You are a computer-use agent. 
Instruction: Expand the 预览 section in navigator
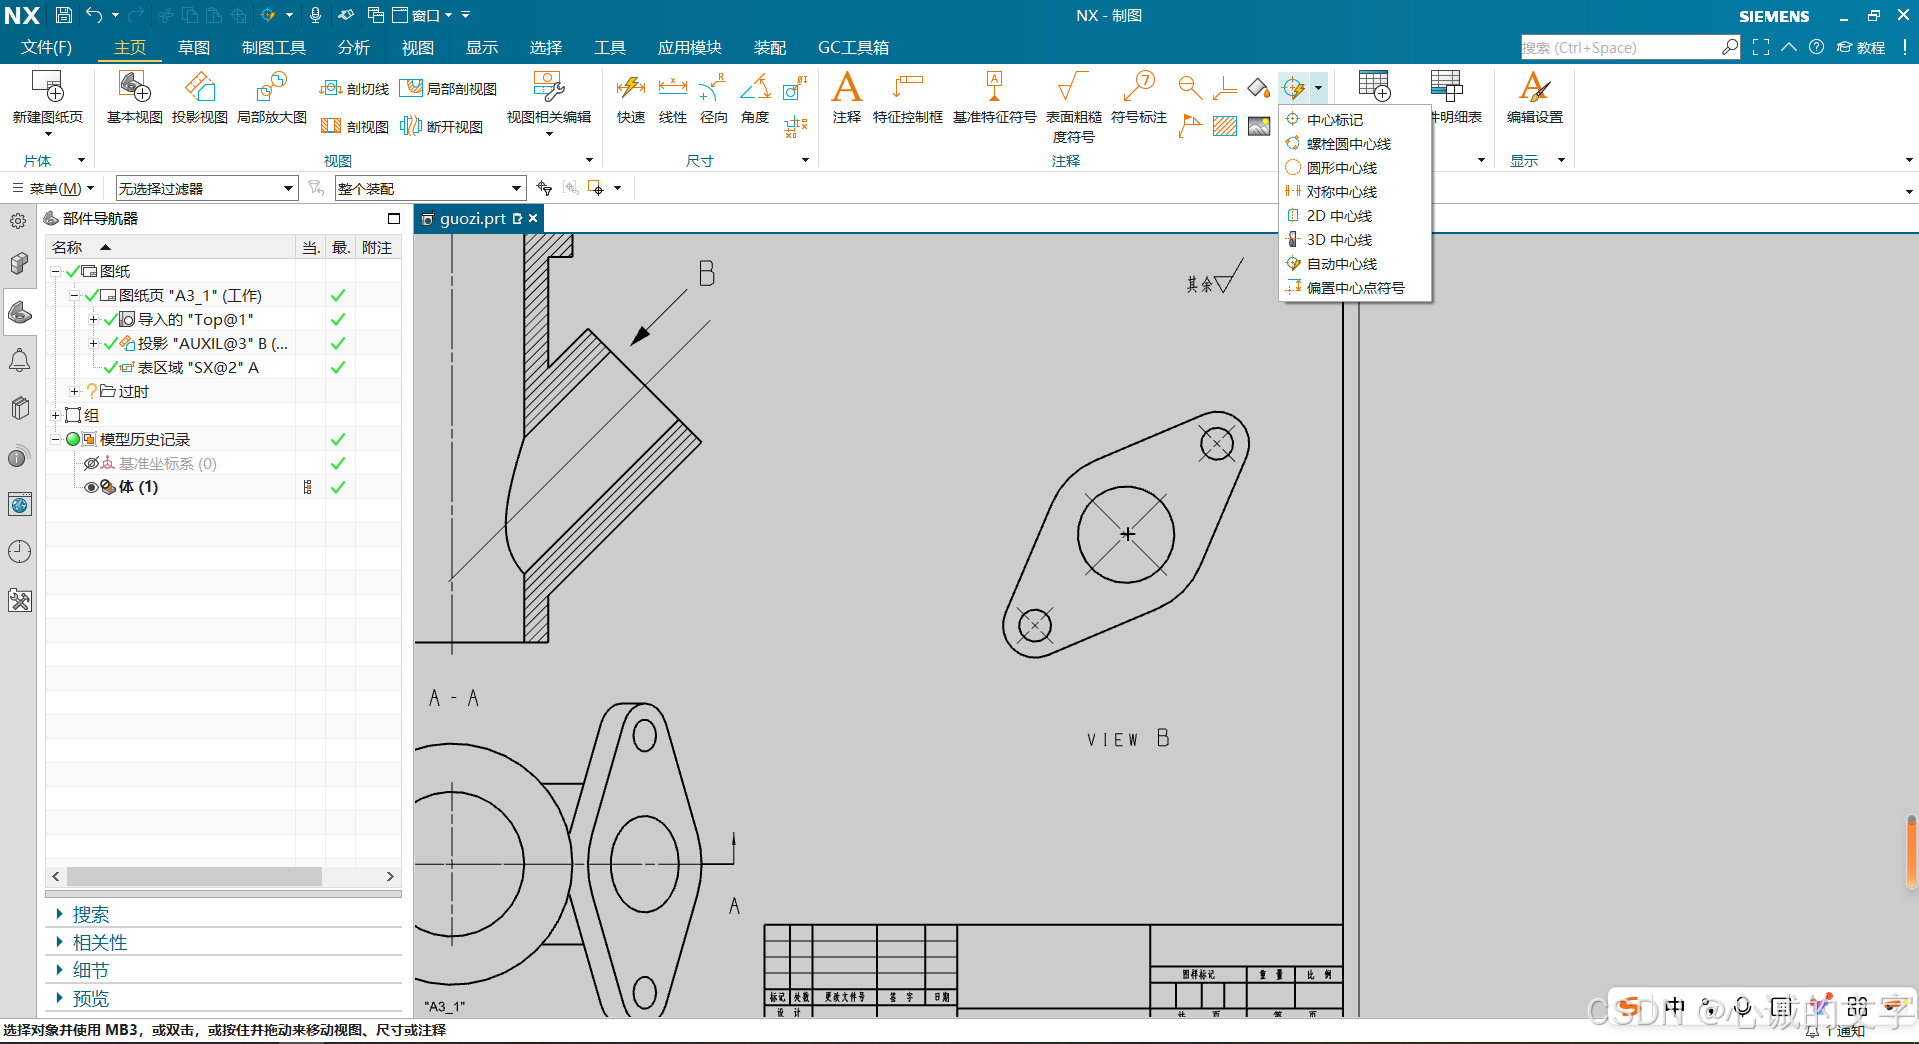(x=59, y=998)
